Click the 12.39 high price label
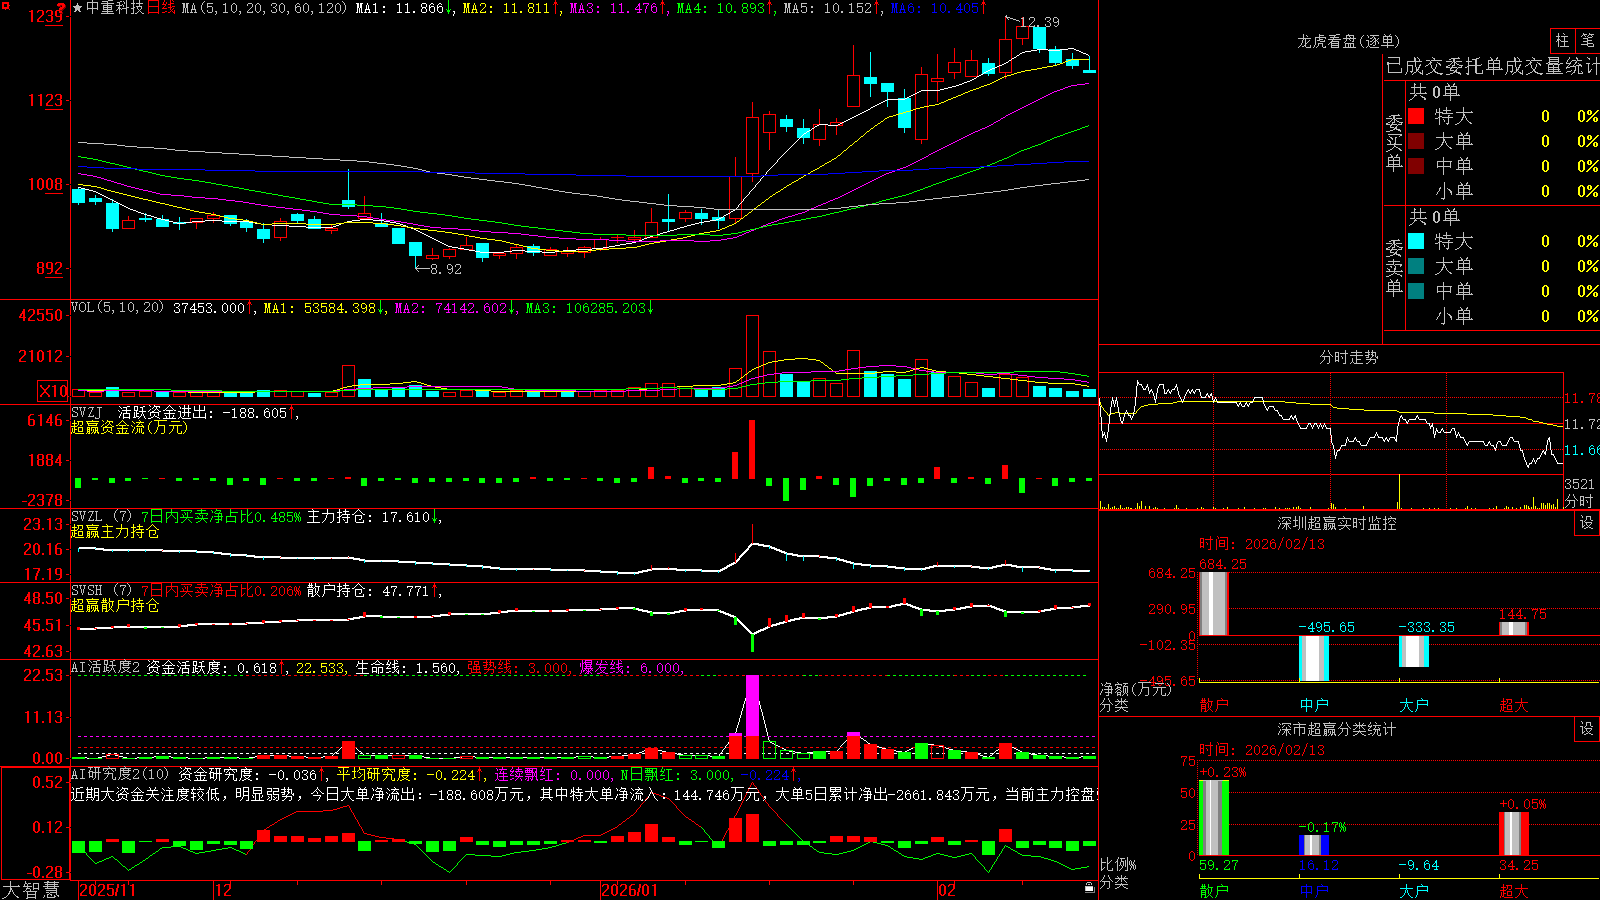The height and width of the screenshot is (900, 1600). (x=1040, y=22)
